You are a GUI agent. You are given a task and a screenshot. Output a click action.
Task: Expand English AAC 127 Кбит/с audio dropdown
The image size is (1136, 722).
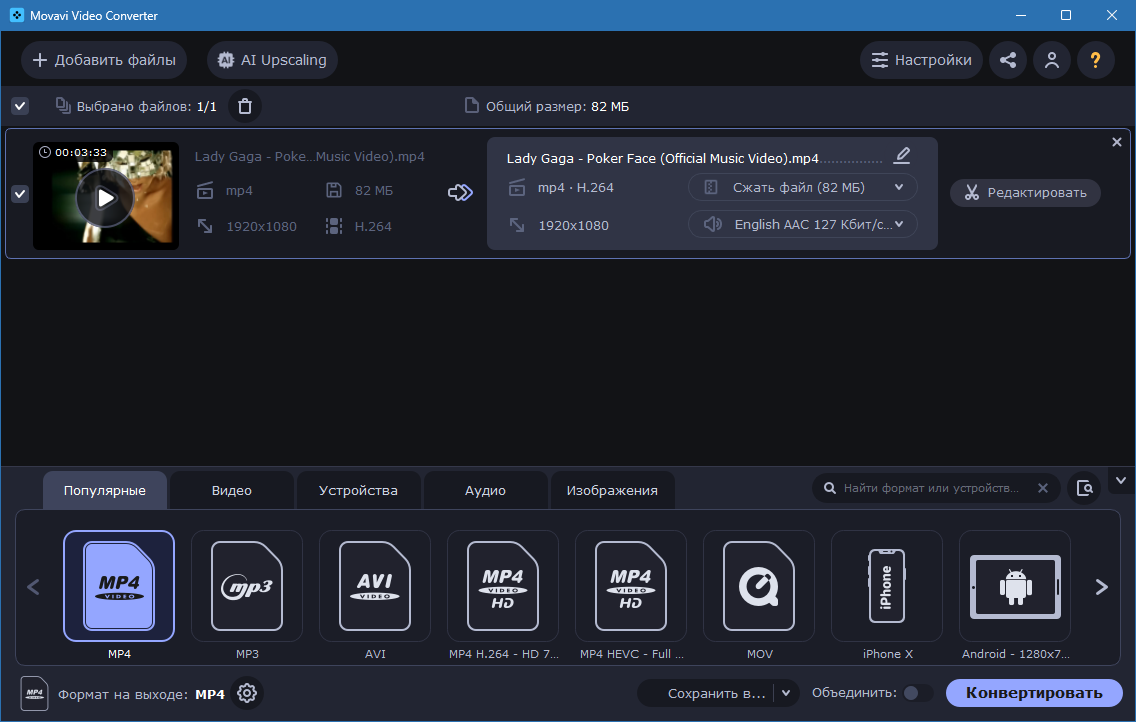(802, 224)
